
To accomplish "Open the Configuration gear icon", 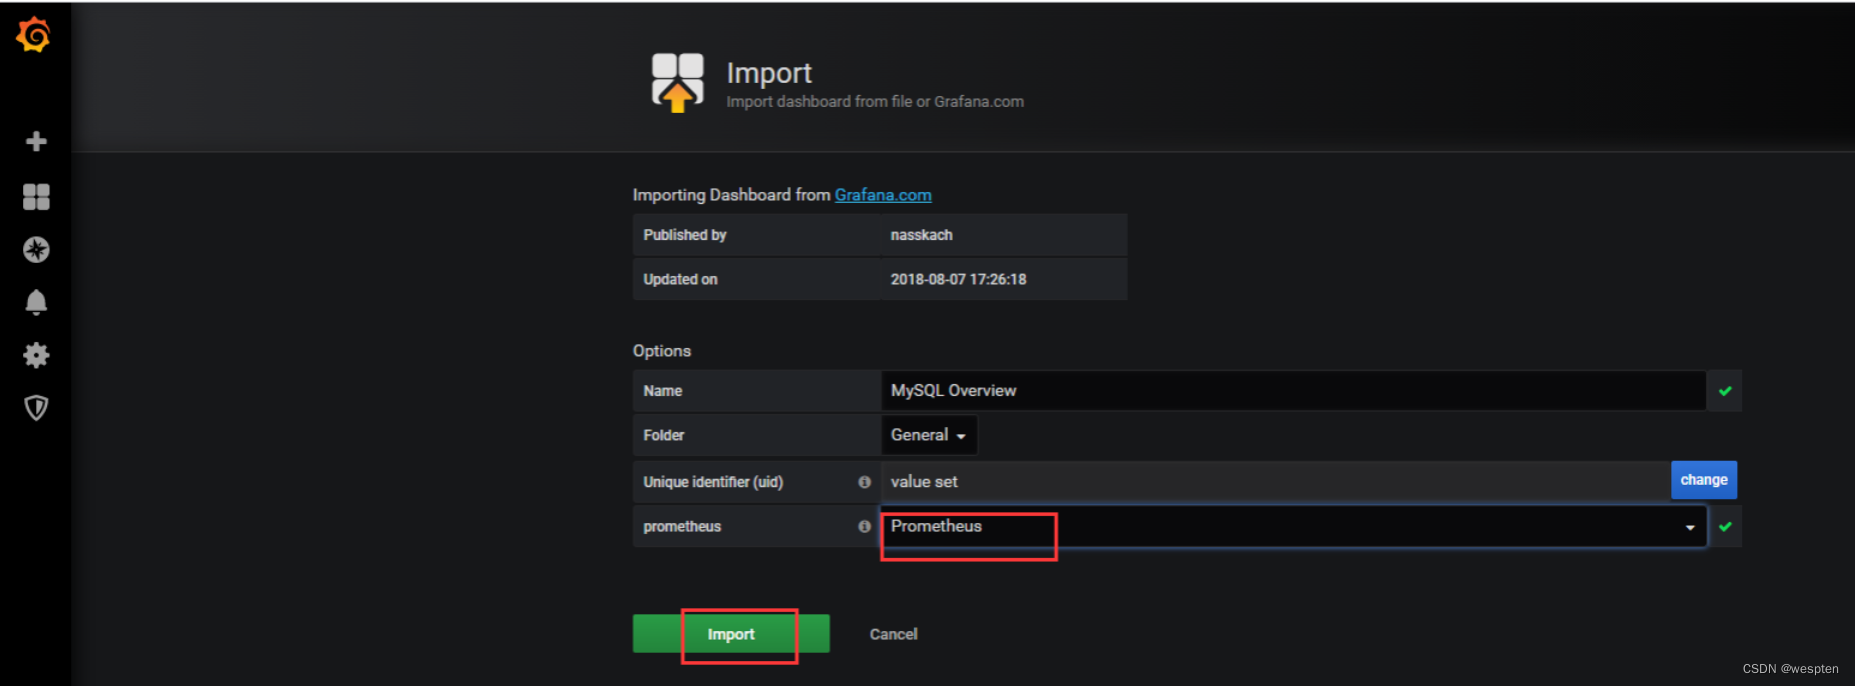I will (36, 355).
